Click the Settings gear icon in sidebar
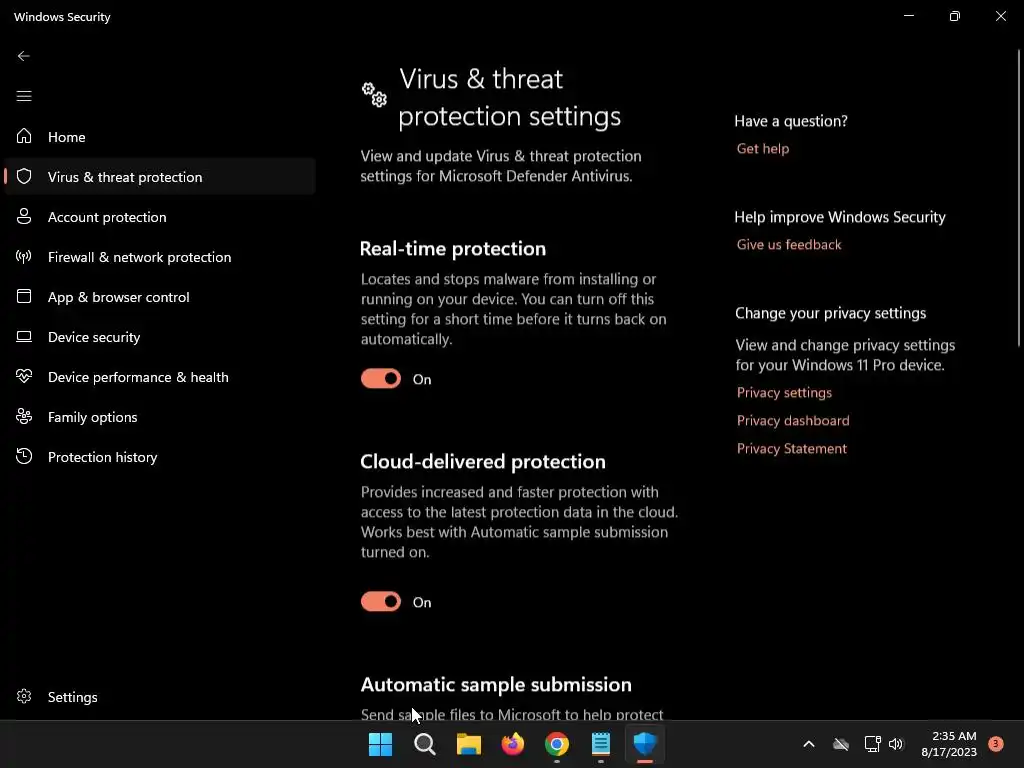Screen dimensions: 1024x768 [24, 696]
